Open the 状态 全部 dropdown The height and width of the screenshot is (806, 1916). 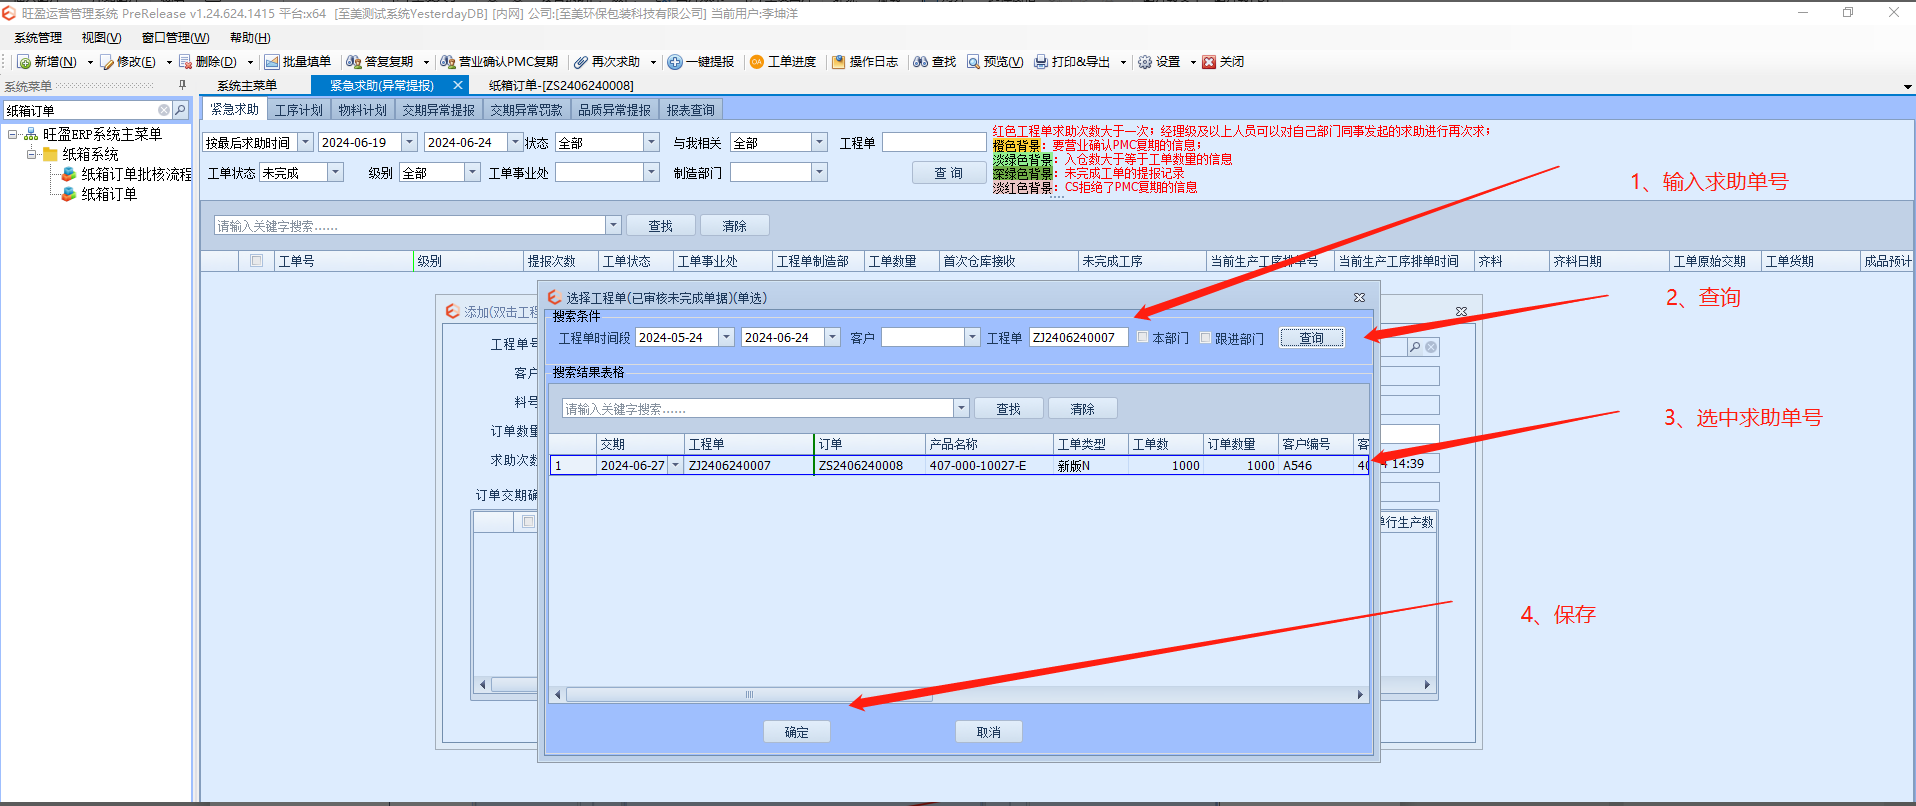click(x=652, y=143)
